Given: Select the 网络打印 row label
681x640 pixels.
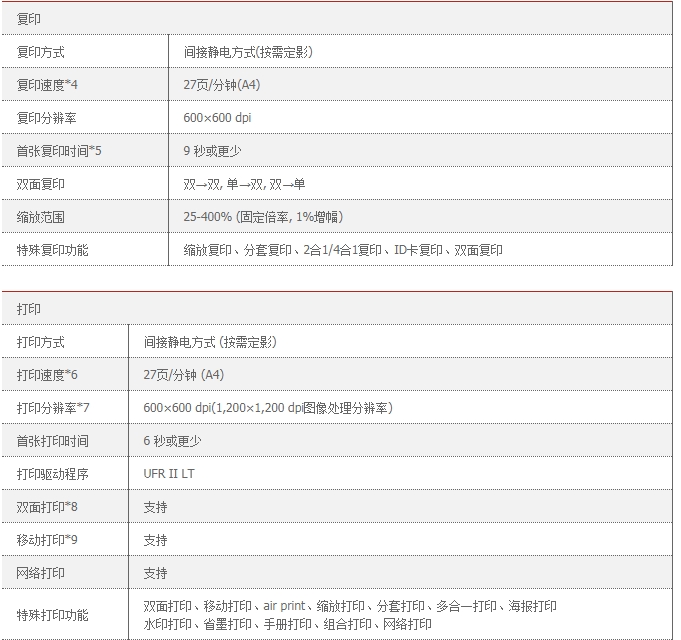Looking at the screenshot, I should 41,573.
